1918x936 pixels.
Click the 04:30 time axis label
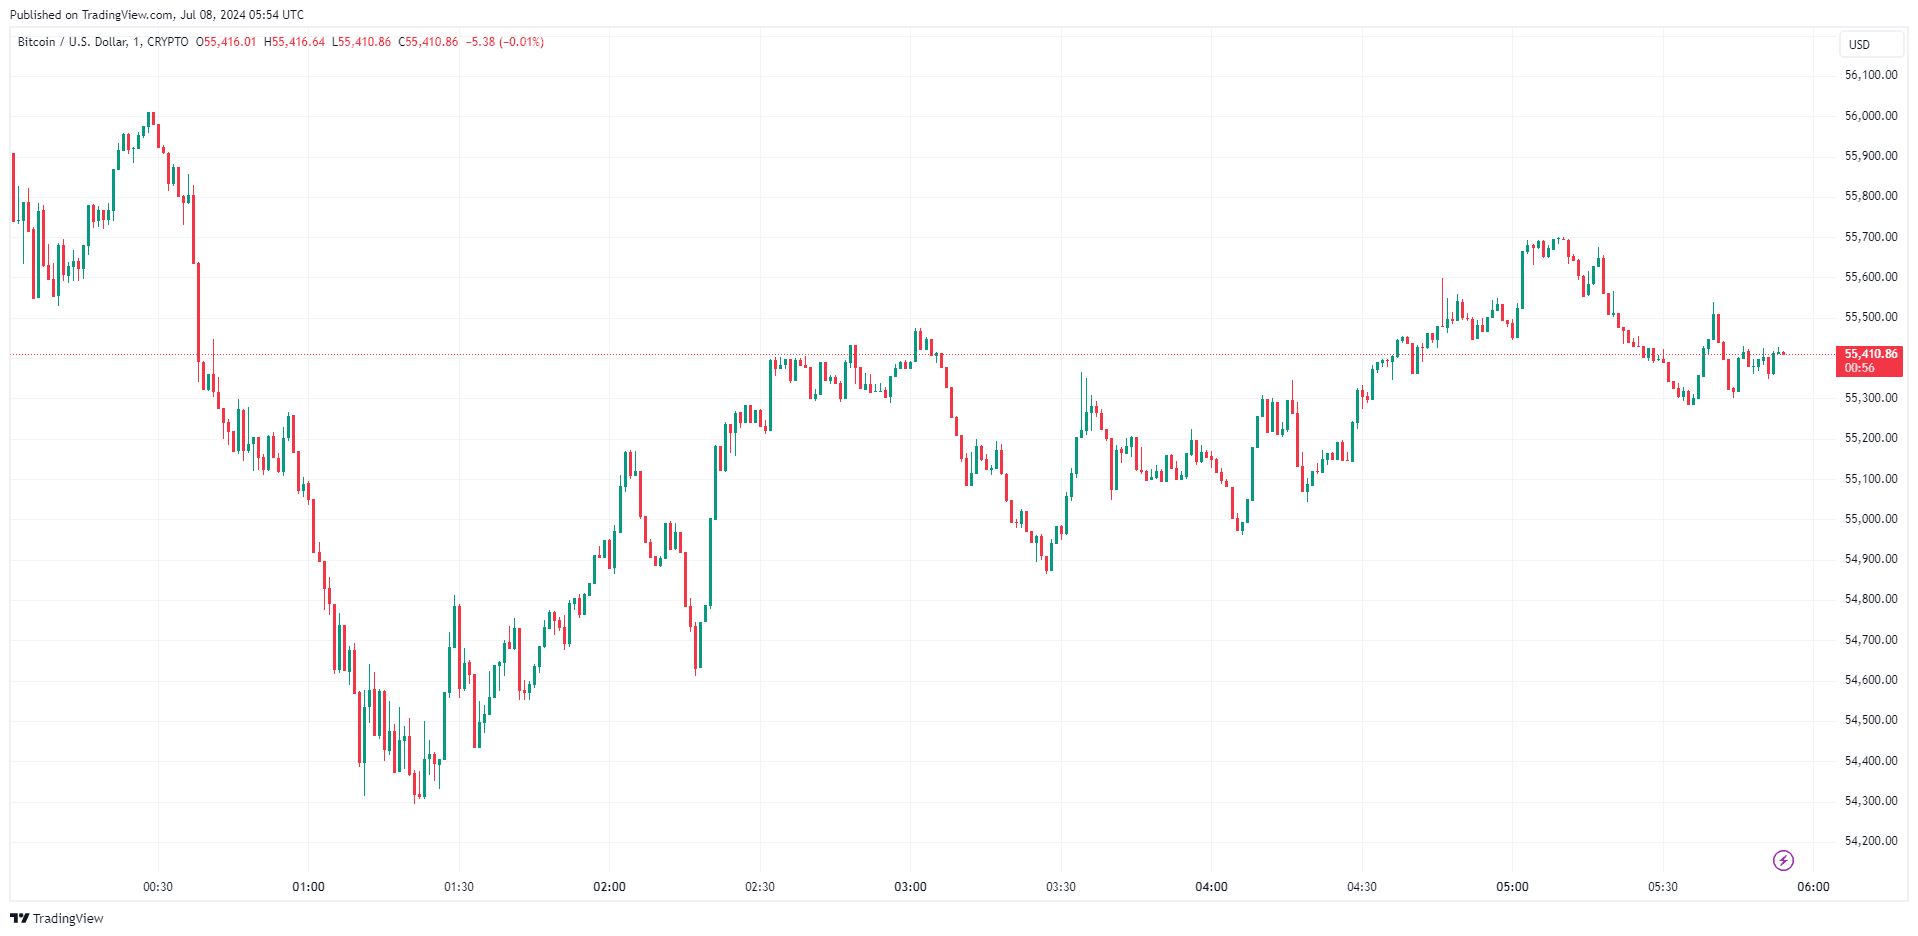[1362, 887]
